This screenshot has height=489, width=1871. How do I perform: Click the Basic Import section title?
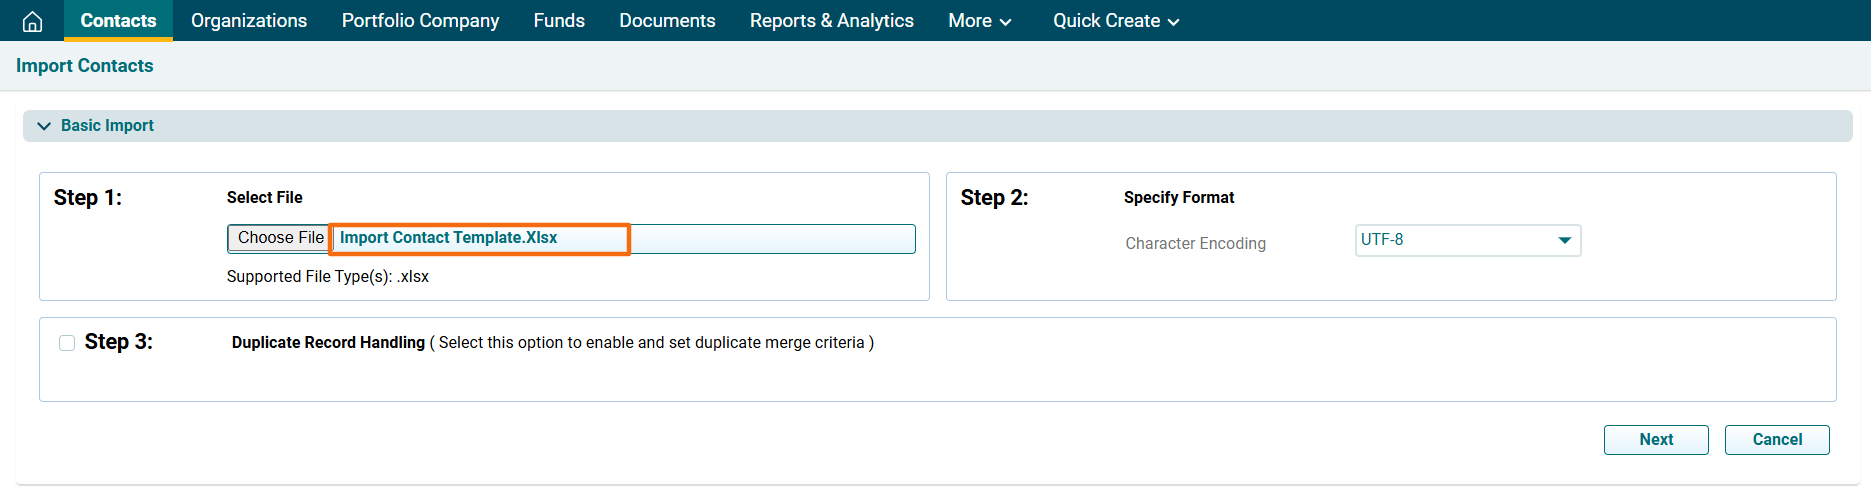(107, 126)
